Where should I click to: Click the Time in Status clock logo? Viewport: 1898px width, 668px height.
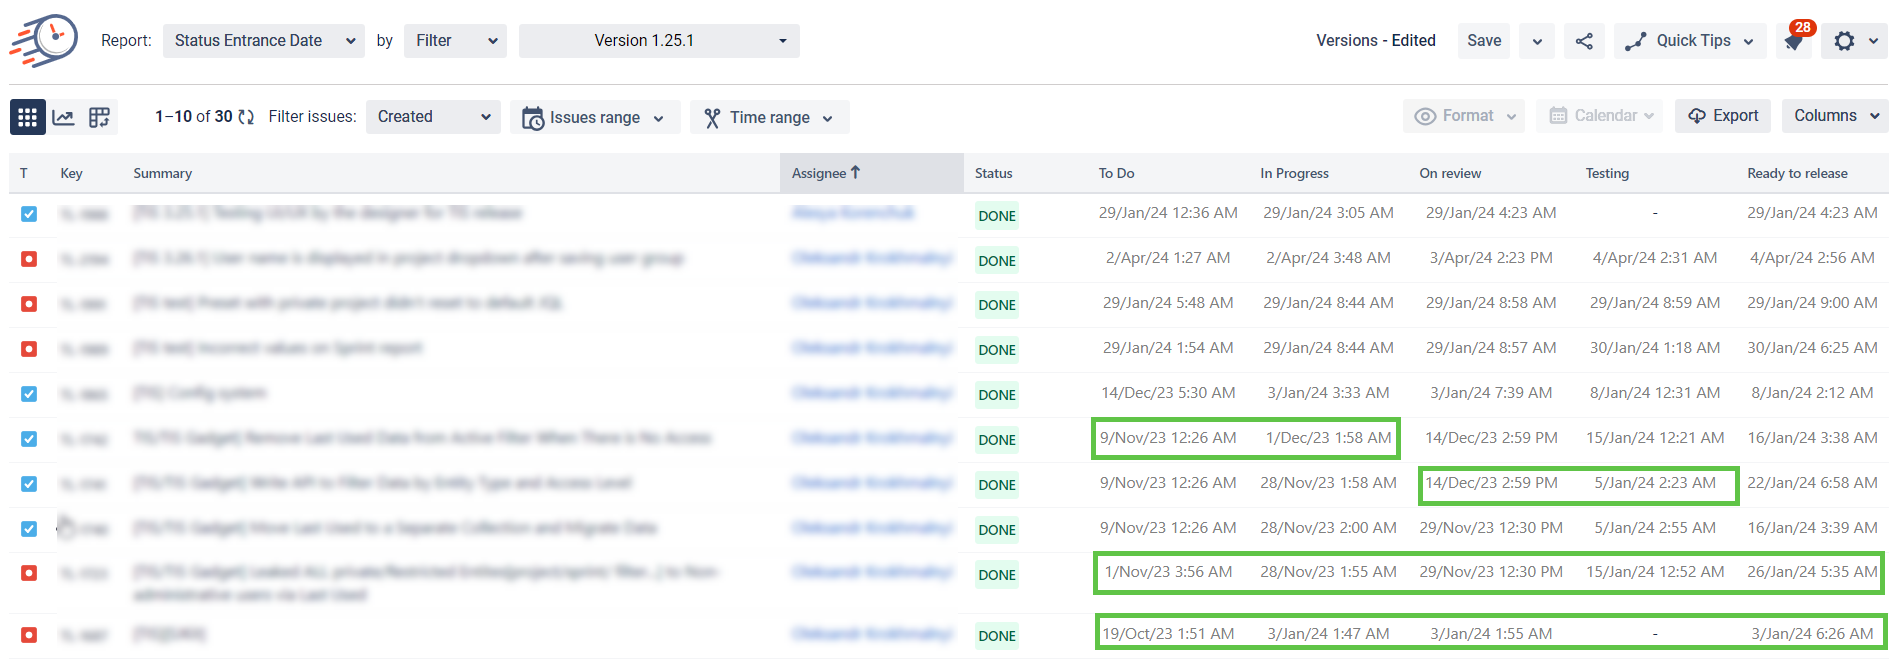coord(45,40)
